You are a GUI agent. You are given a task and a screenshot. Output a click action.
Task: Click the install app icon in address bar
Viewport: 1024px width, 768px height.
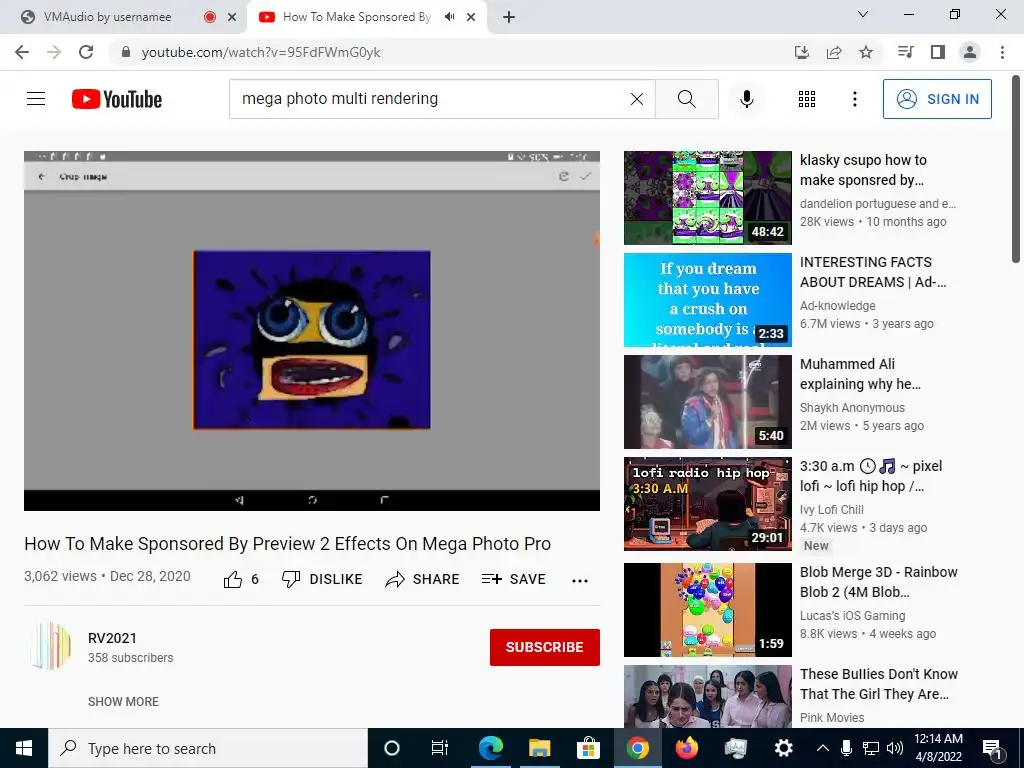[x=802, y=52]
